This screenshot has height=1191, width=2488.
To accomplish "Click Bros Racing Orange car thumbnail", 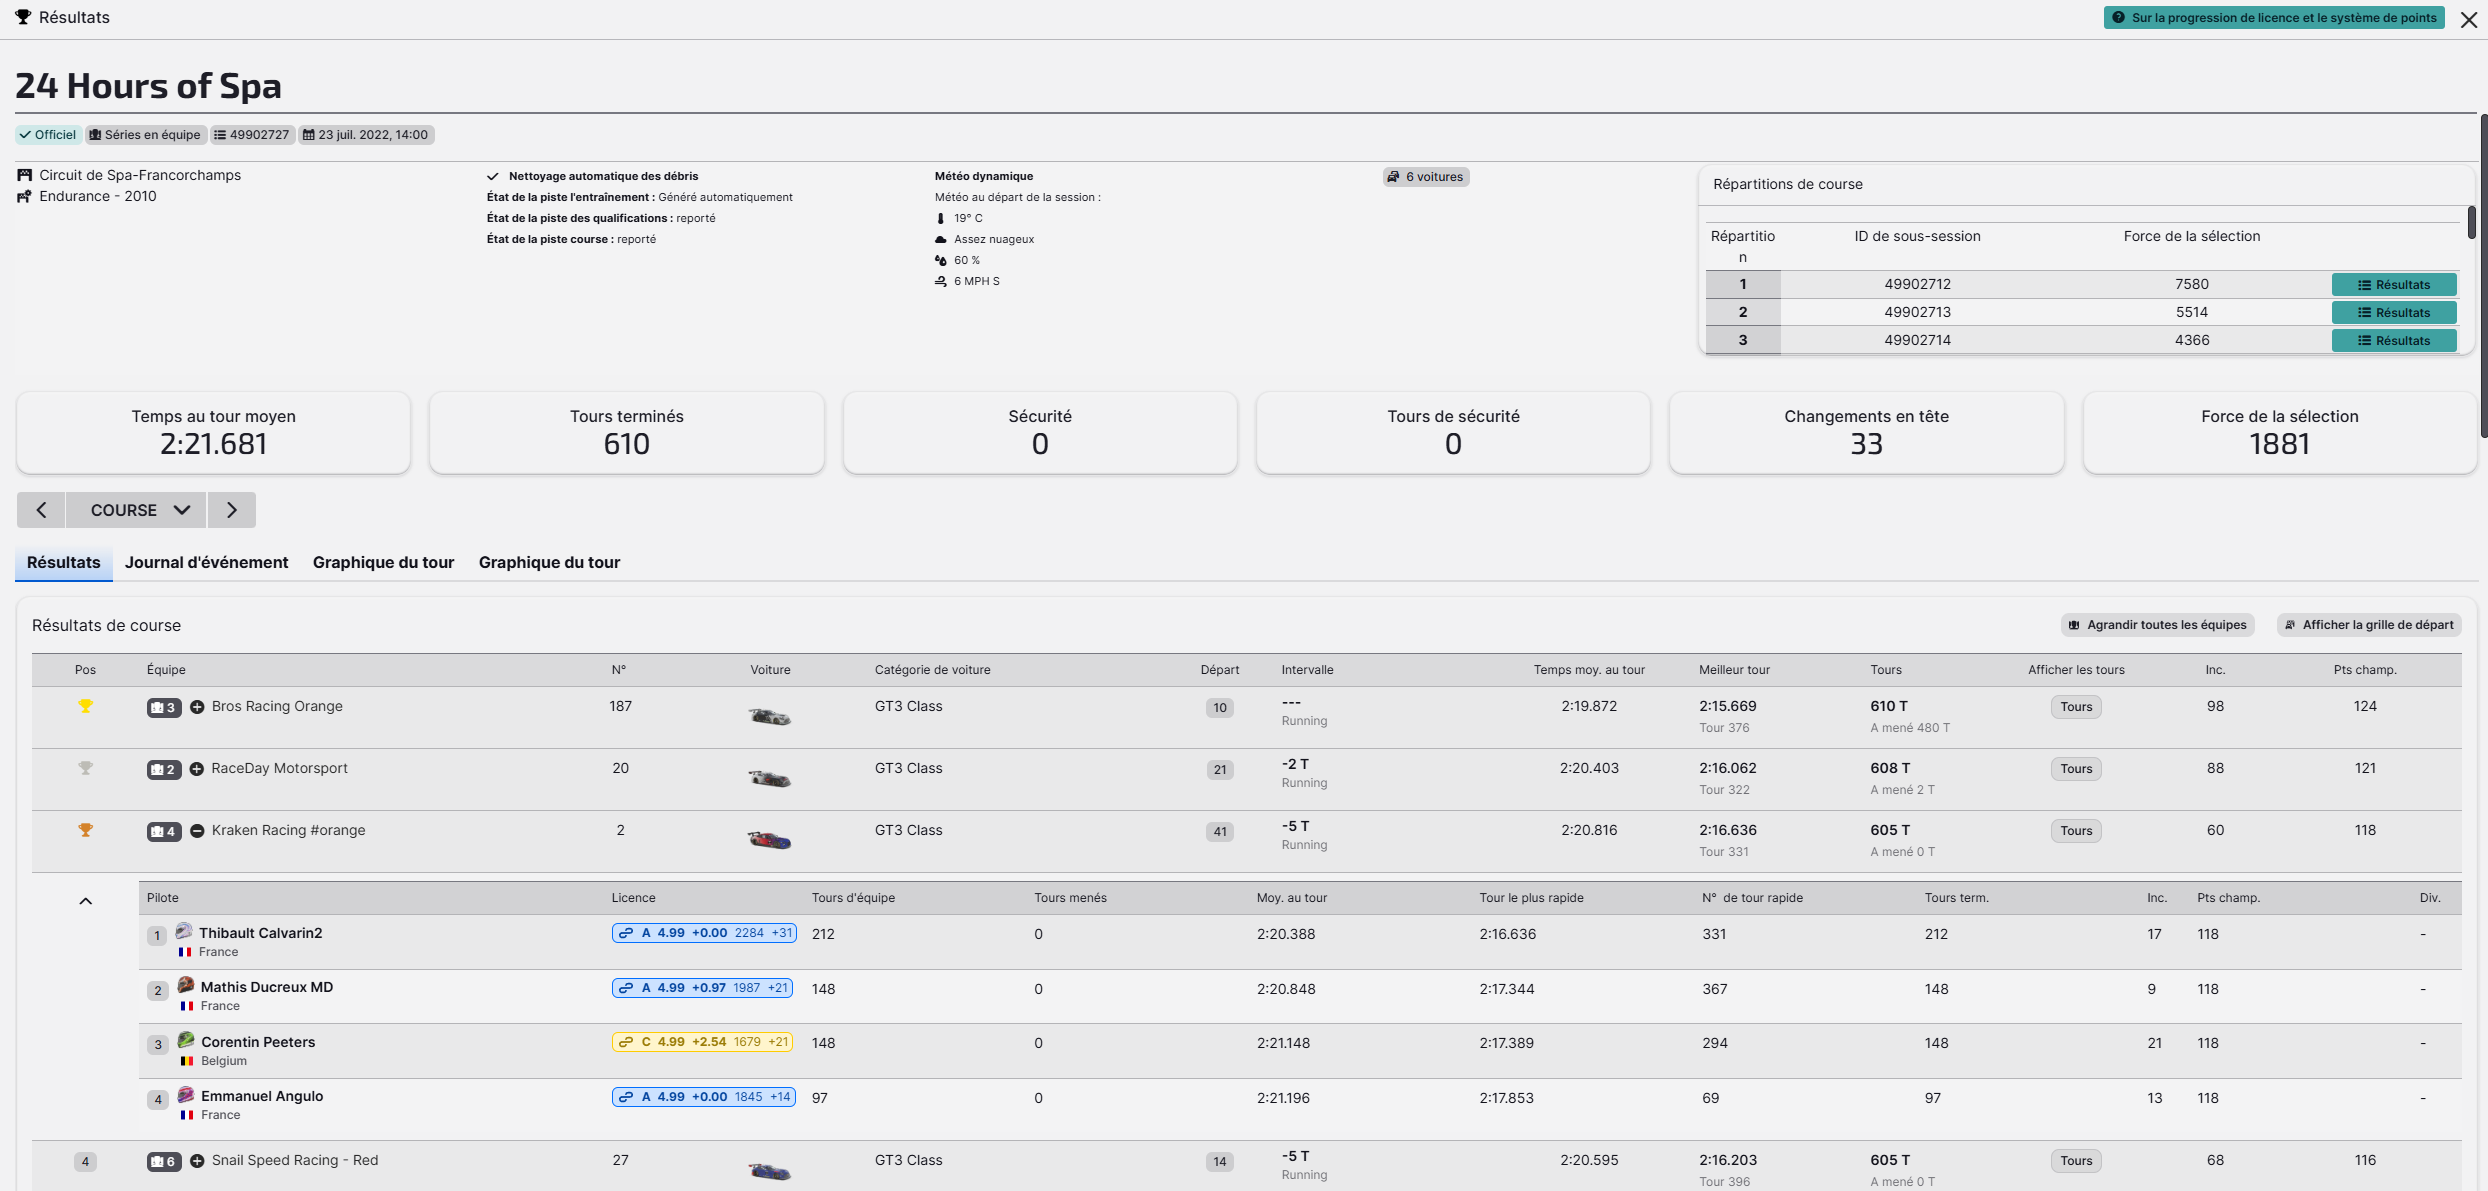I will [x=769, y=717].
